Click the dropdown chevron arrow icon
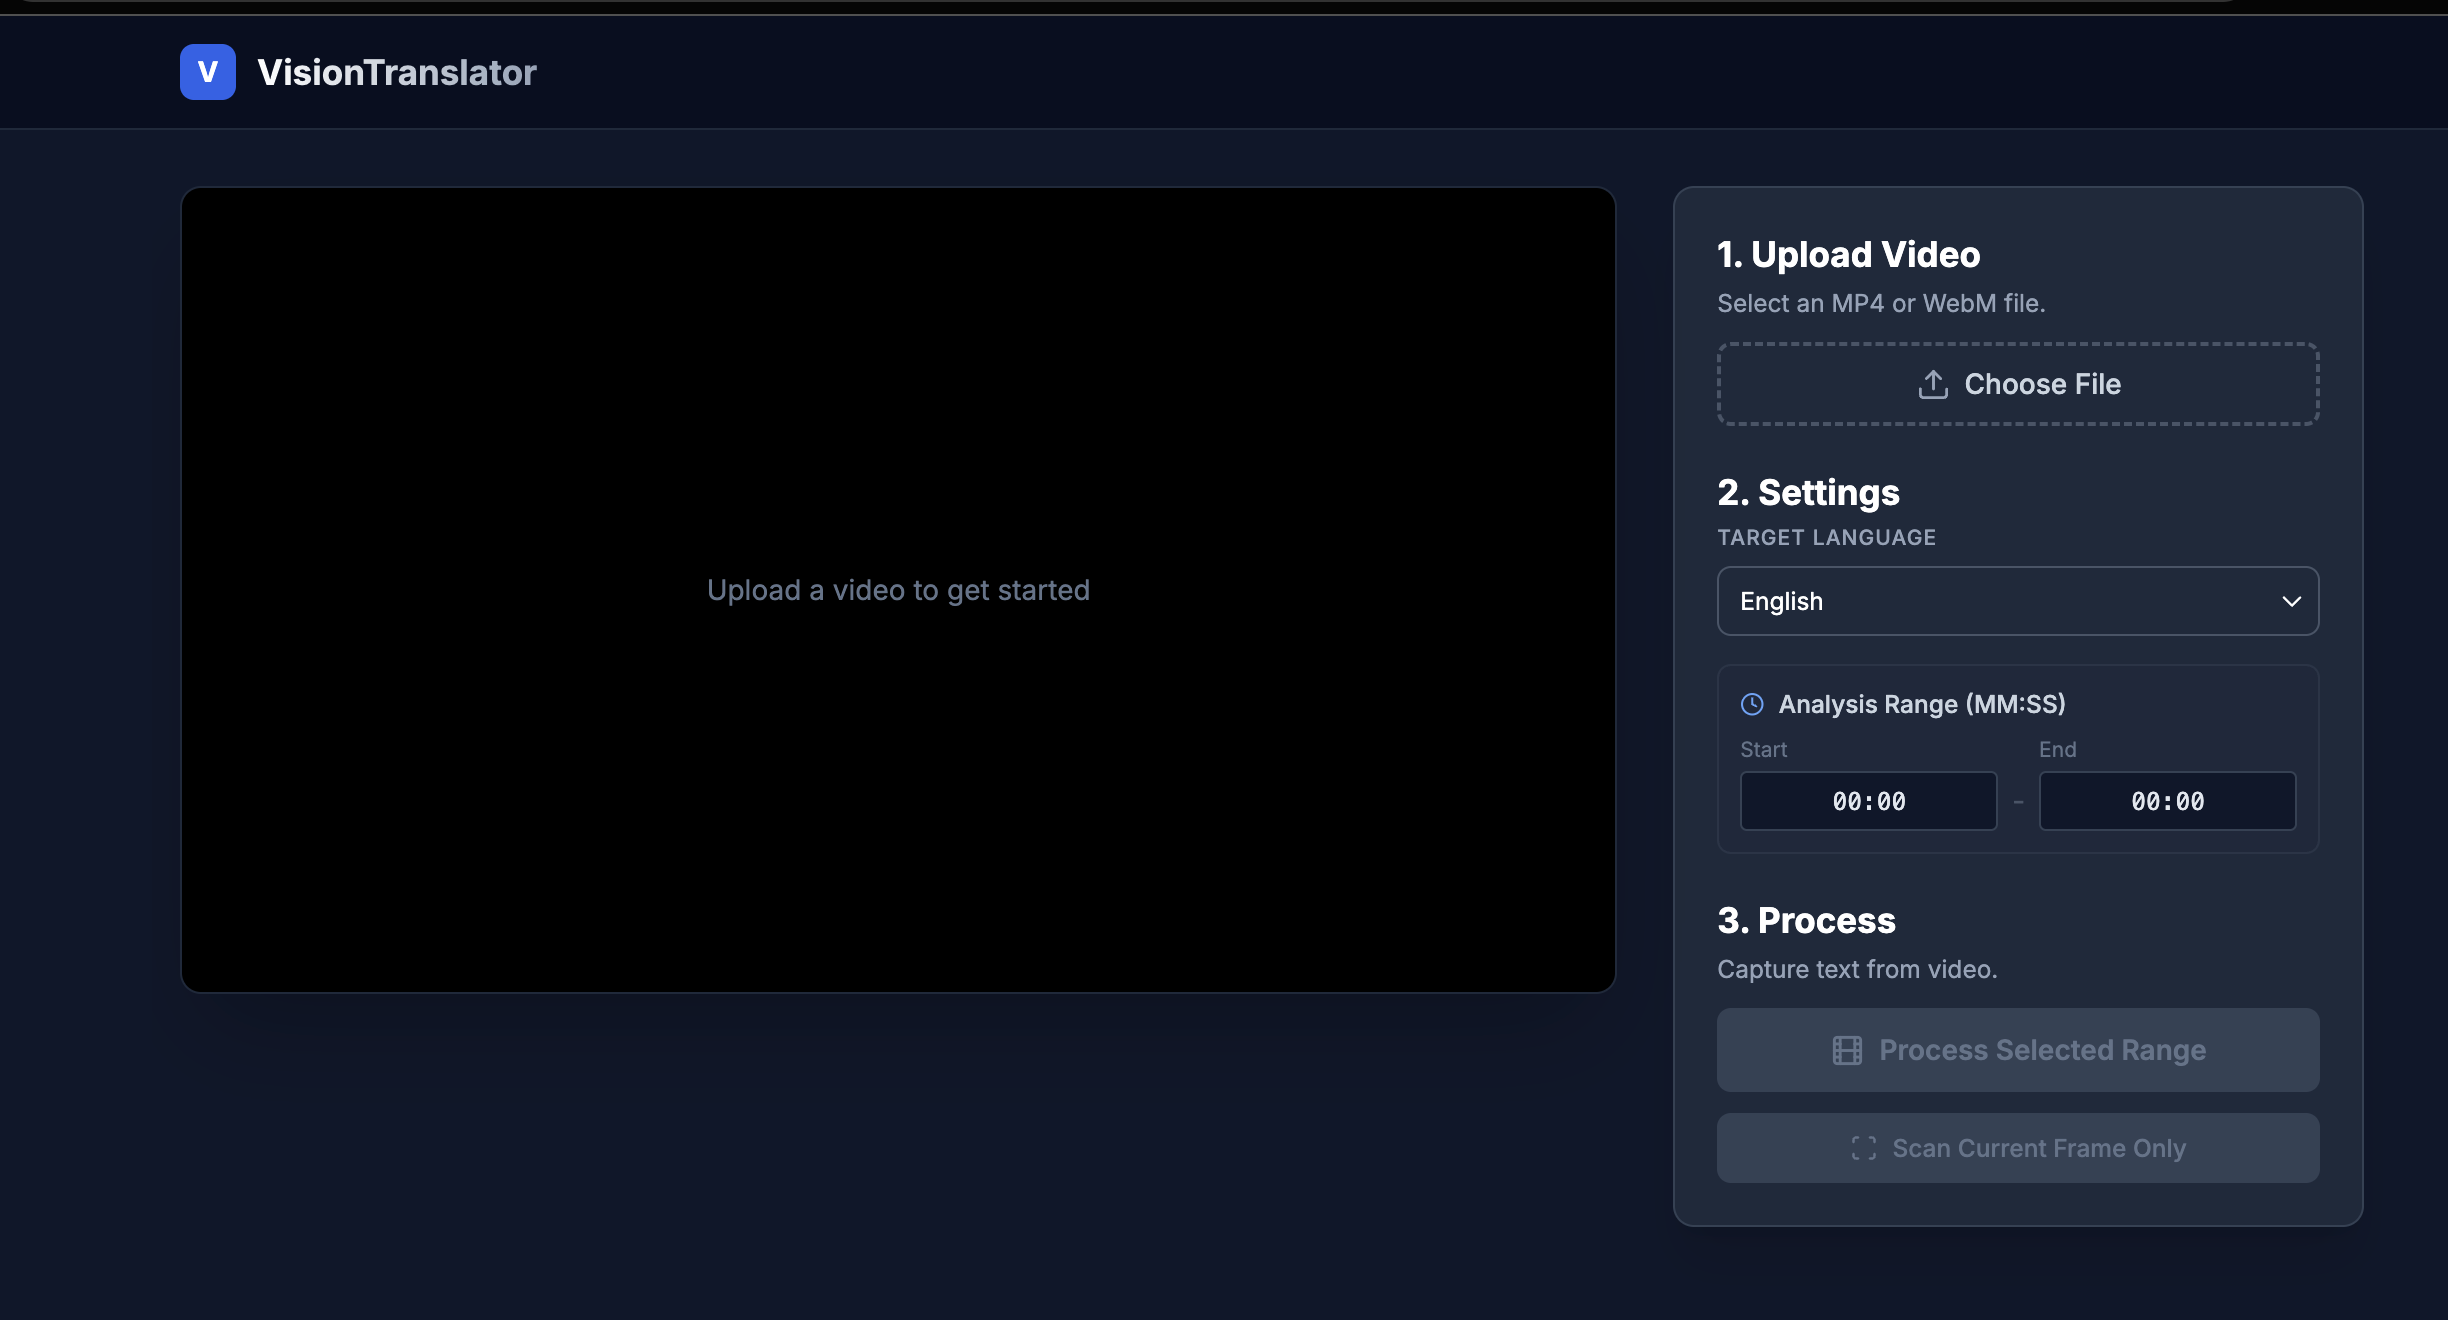Viewport: 2448px width, 1320px height. [x=2291, y=601]
